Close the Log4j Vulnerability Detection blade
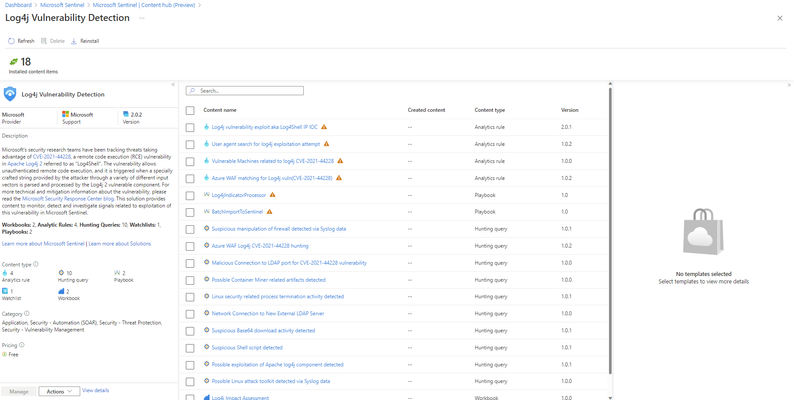Image resolution: width=794 pixels, height=400 pixels. [x=779, y=18]
